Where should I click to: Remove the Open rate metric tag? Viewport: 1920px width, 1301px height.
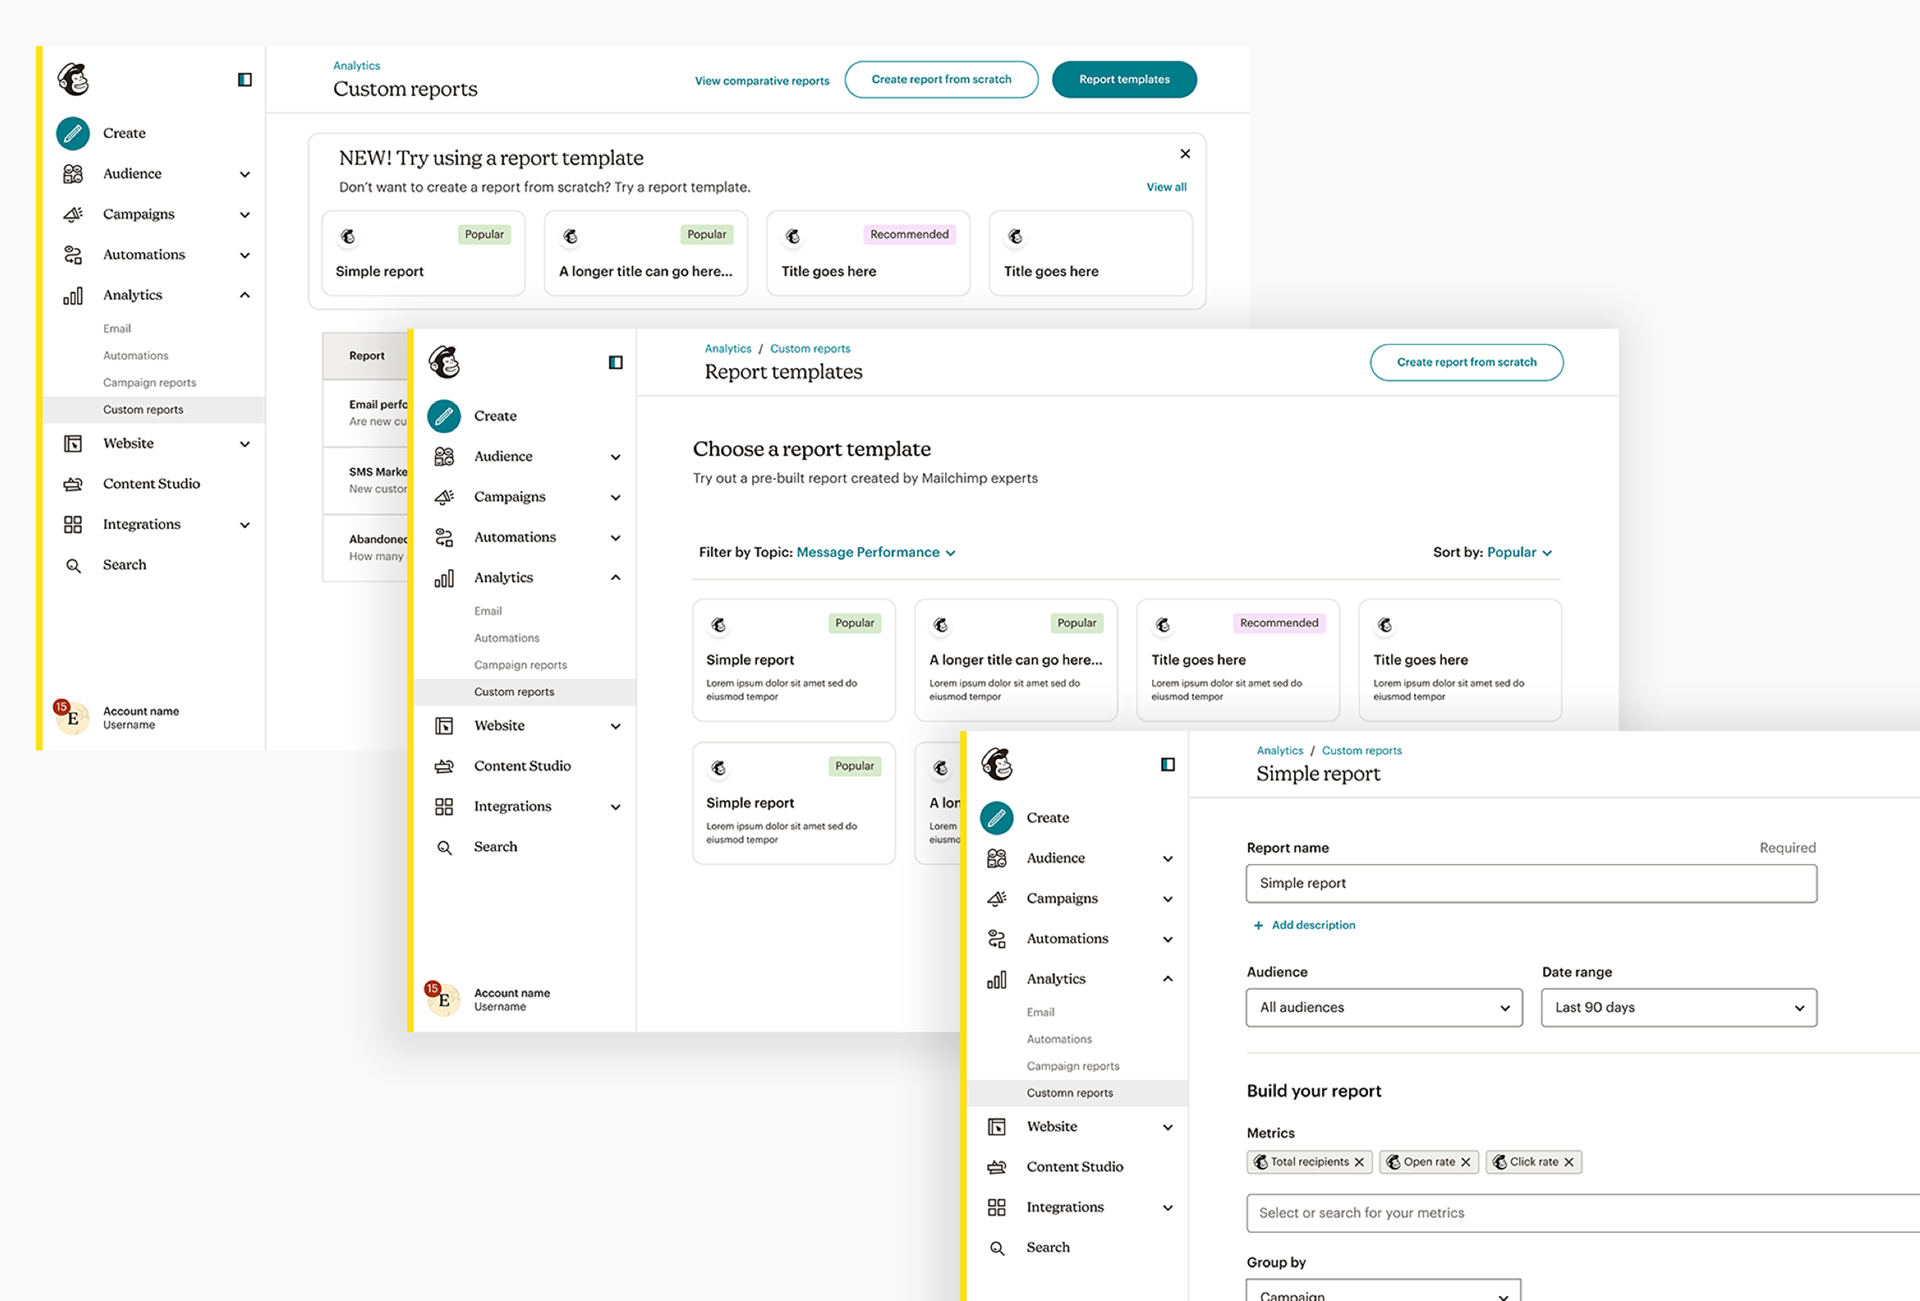point(1466,1162)
